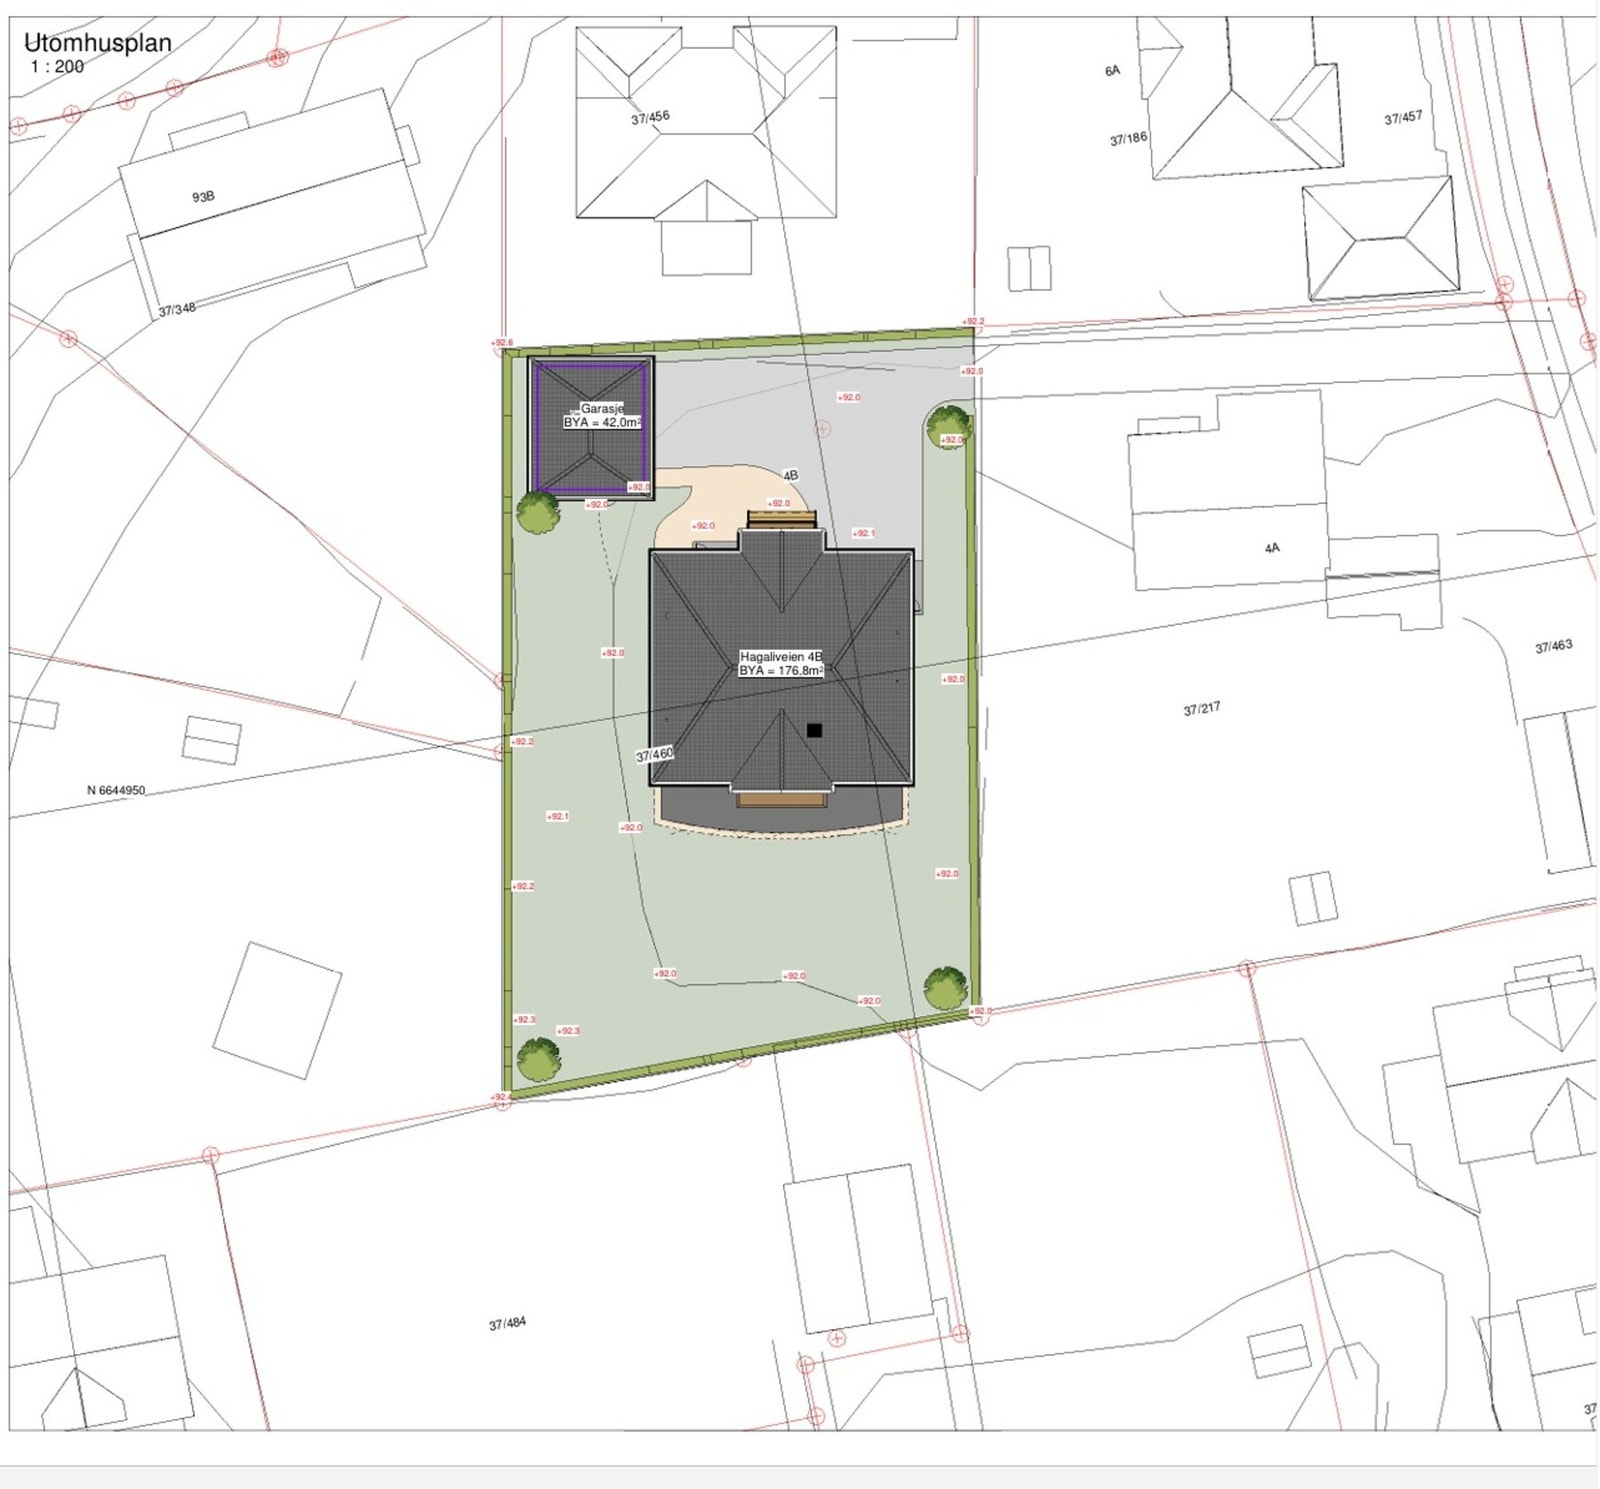Click the "1 : 200" scale text
Image resolution: width=1600 pixels, height=1489 pixels.
pos(57,67)
